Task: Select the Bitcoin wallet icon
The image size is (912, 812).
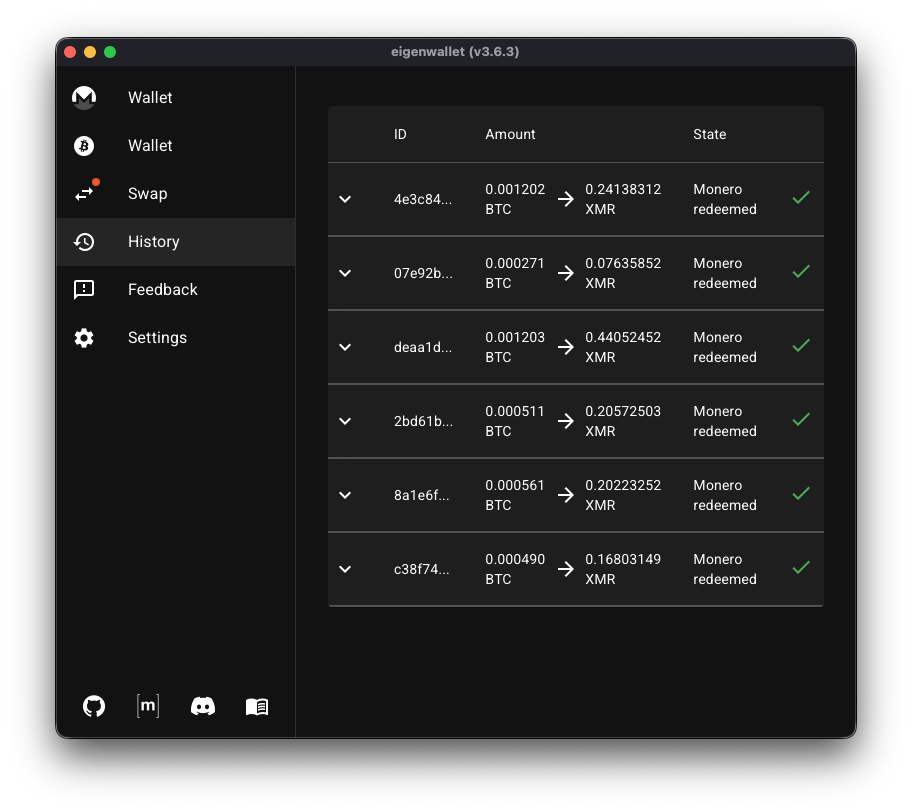Action: click(83, 145)
